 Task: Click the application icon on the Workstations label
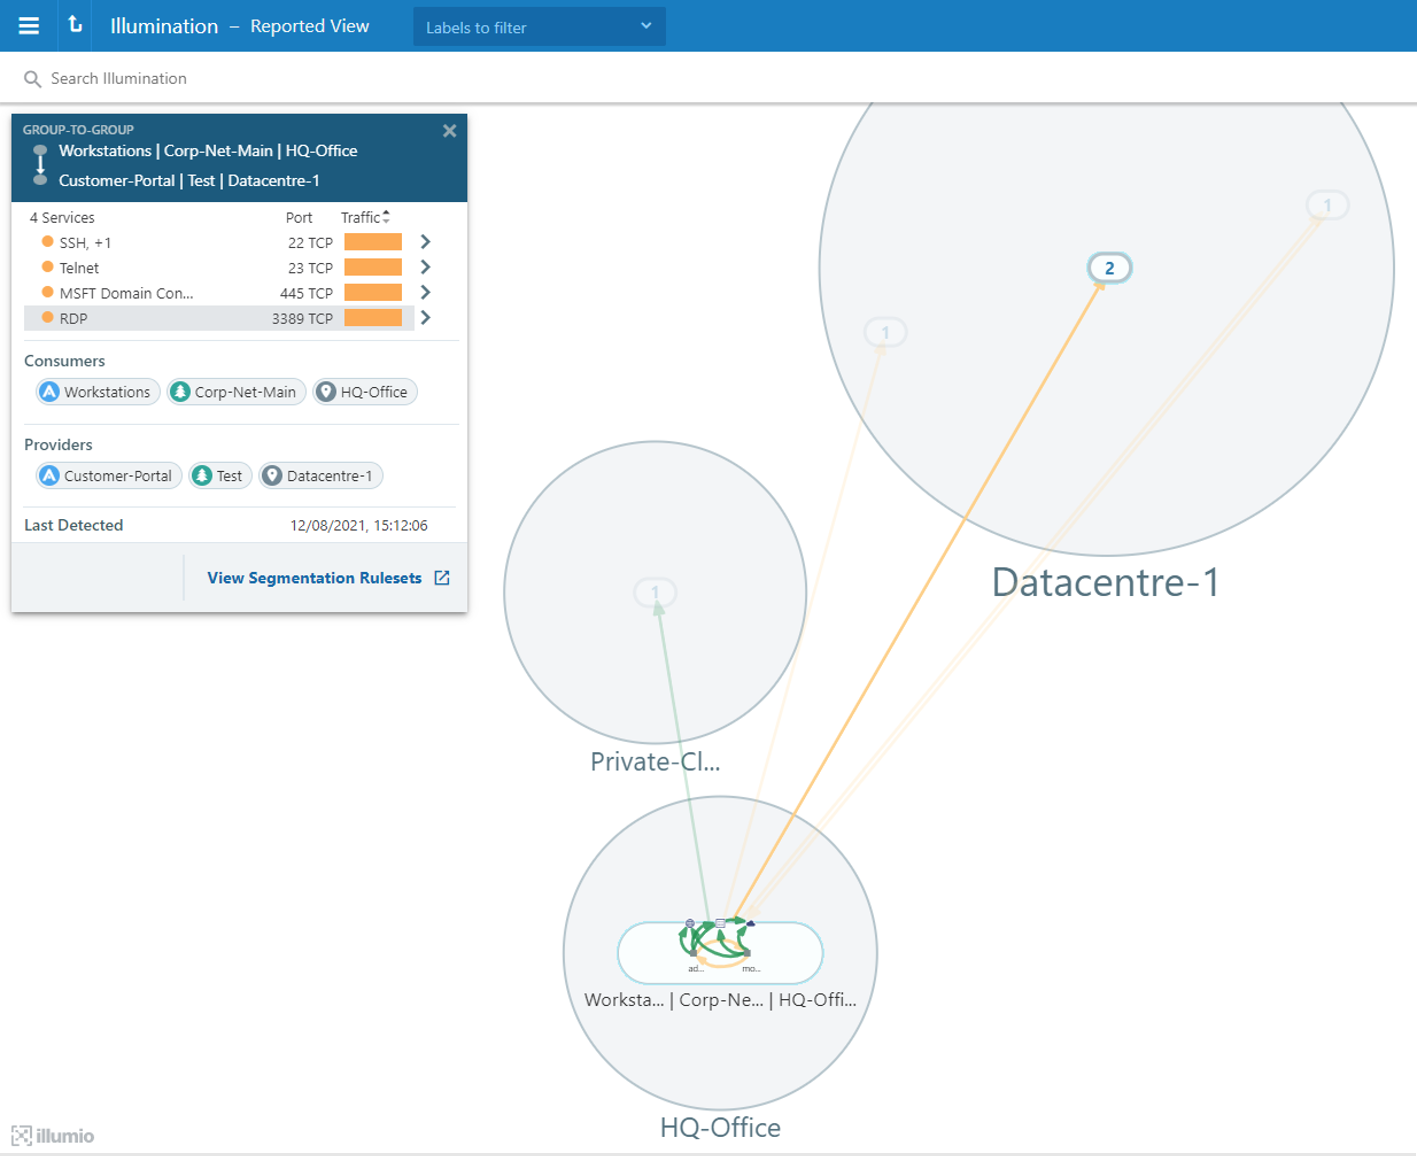click(x=49, y=392)
